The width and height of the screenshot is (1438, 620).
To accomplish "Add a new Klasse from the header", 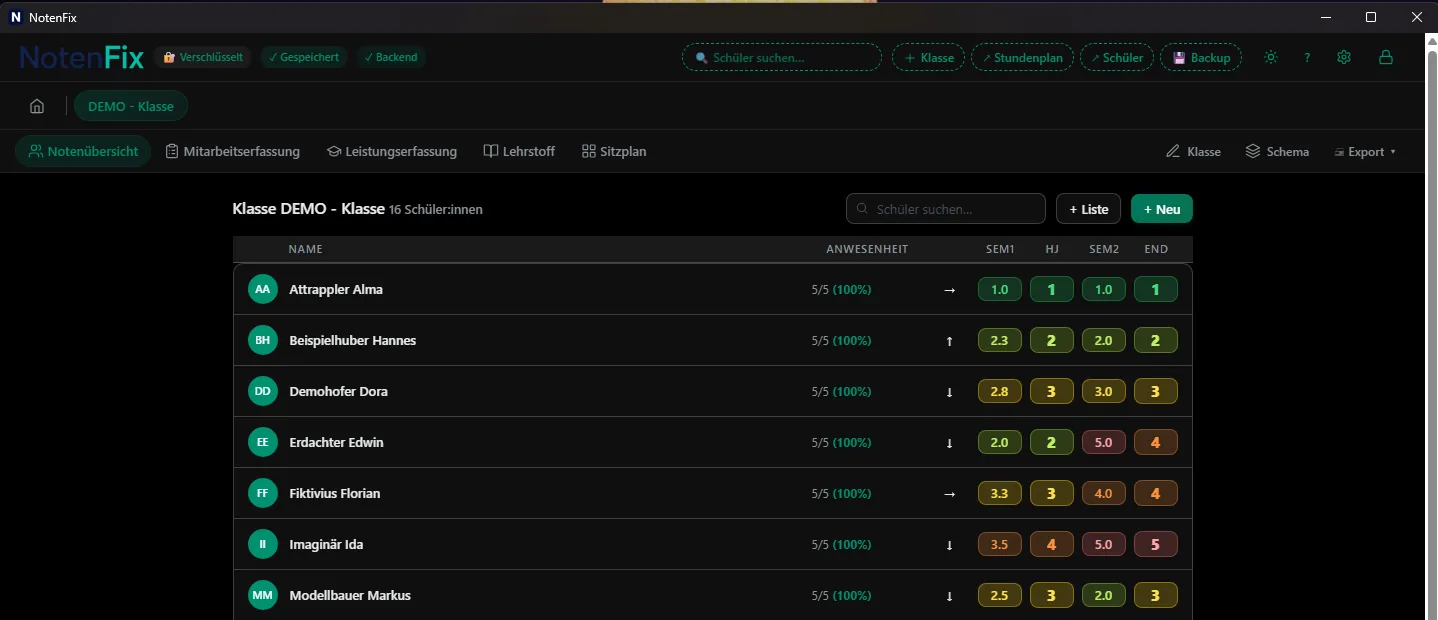I will (x=928, y=58).
